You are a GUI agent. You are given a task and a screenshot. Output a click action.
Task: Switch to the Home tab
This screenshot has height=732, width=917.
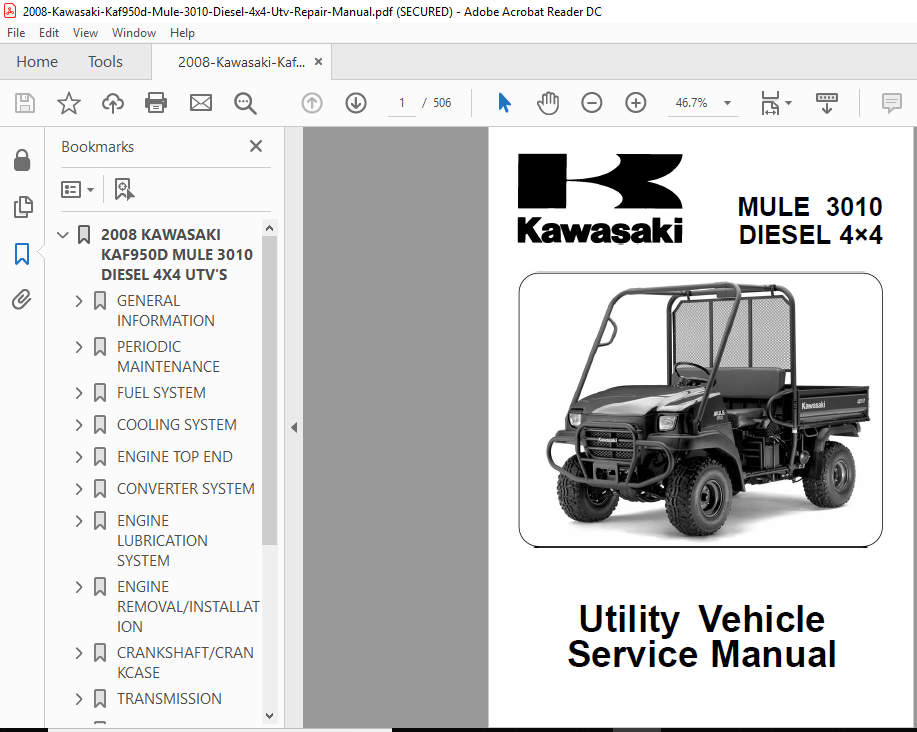click(x=37, y=61)
